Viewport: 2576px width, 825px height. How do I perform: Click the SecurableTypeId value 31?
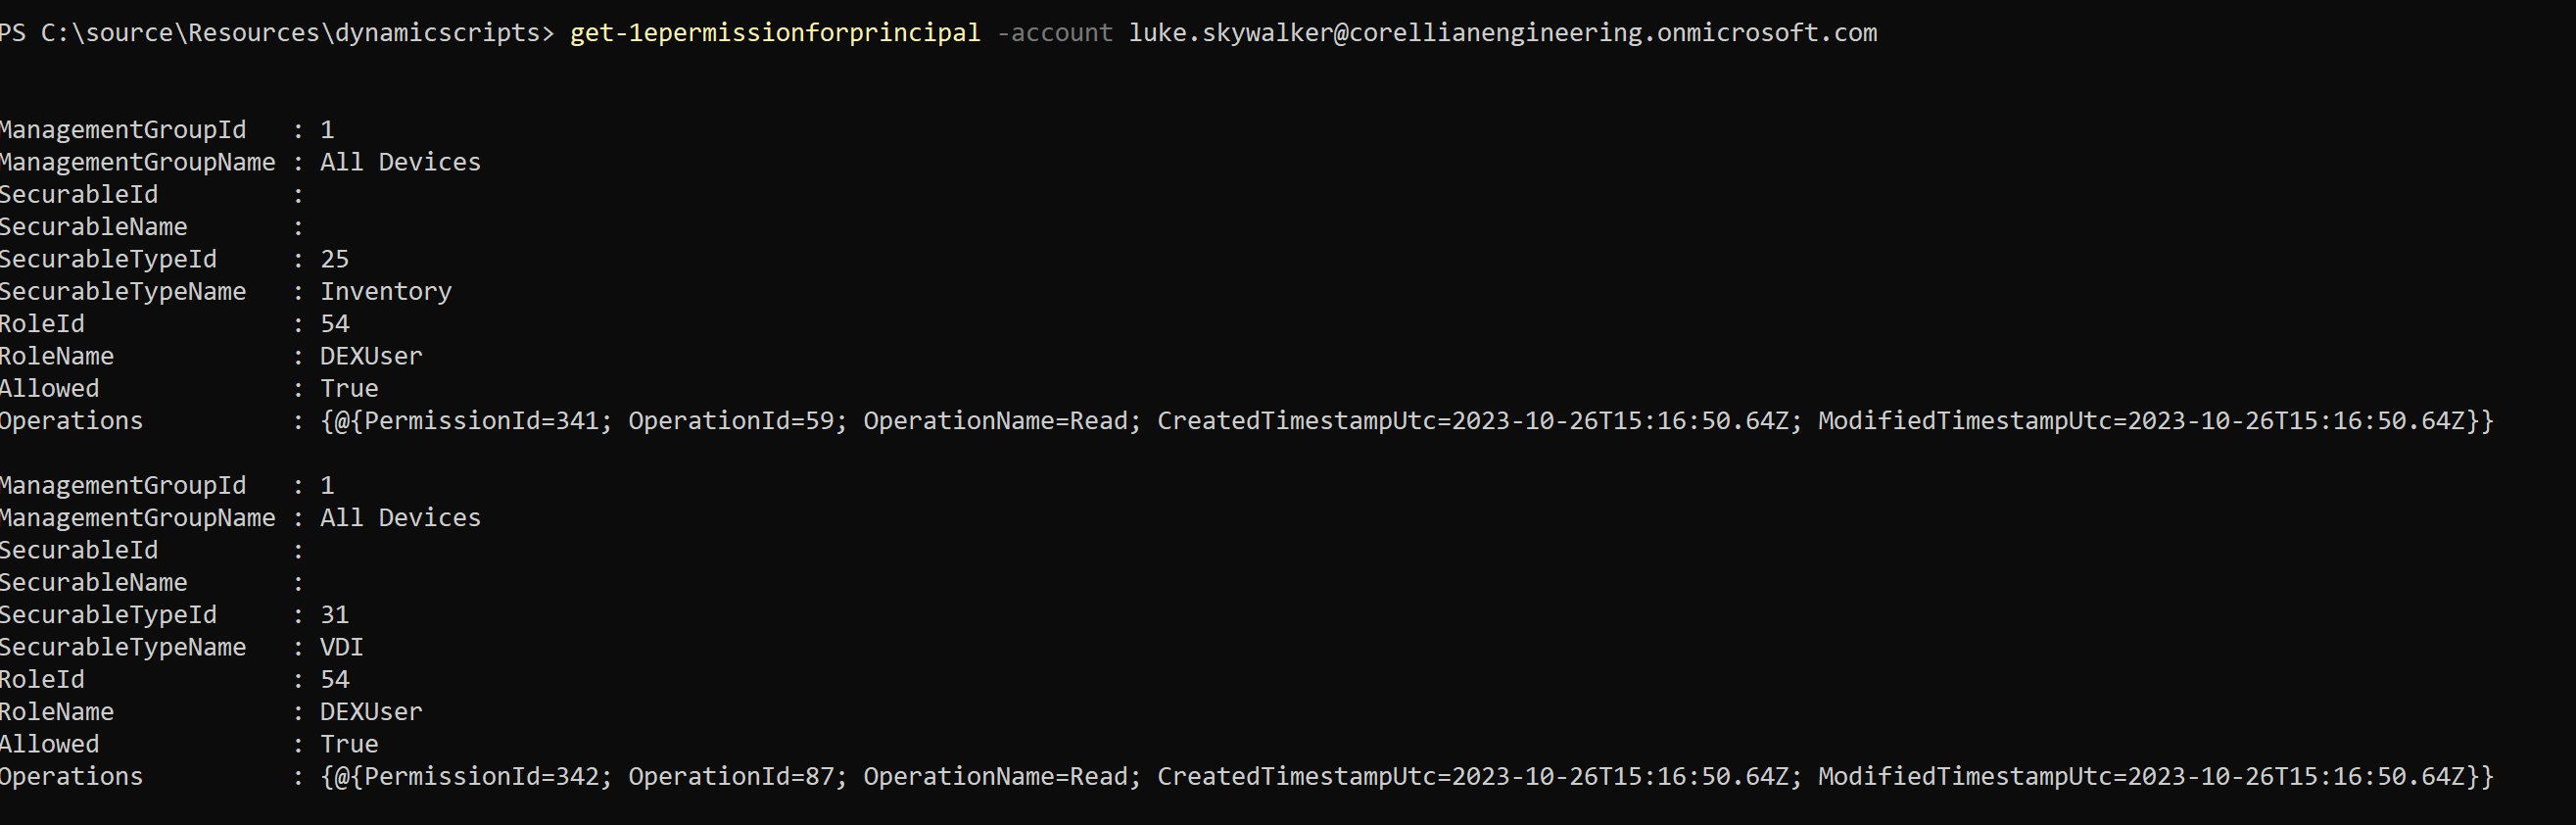(334, 615)
